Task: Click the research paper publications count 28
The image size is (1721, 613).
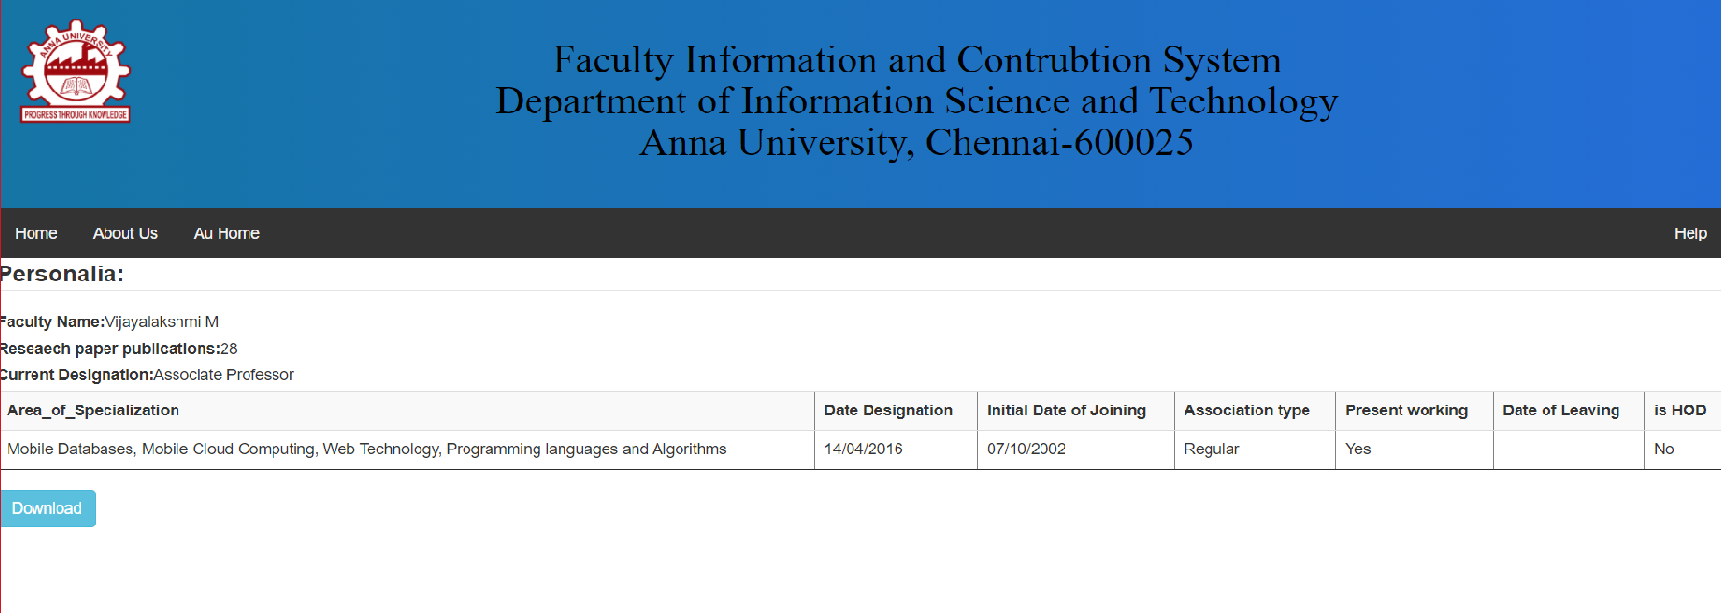Action: pos(230,348)
